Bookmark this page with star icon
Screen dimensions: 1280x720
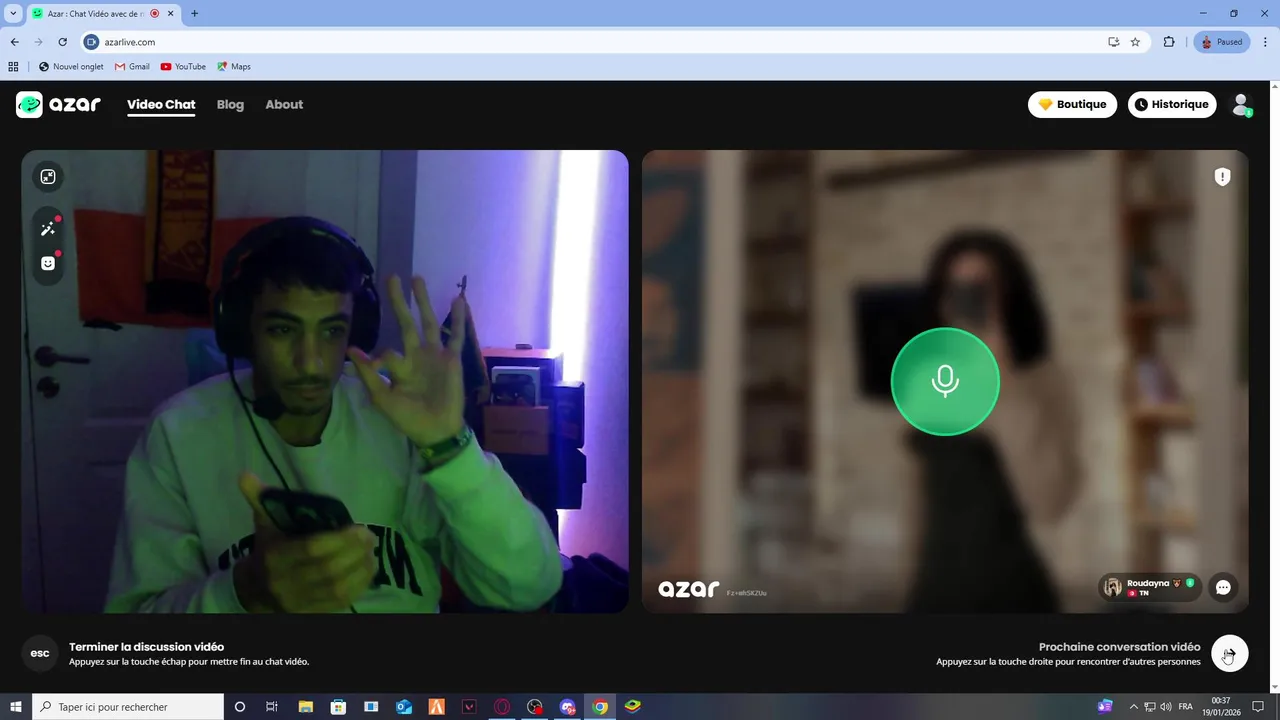(1135, 42)
